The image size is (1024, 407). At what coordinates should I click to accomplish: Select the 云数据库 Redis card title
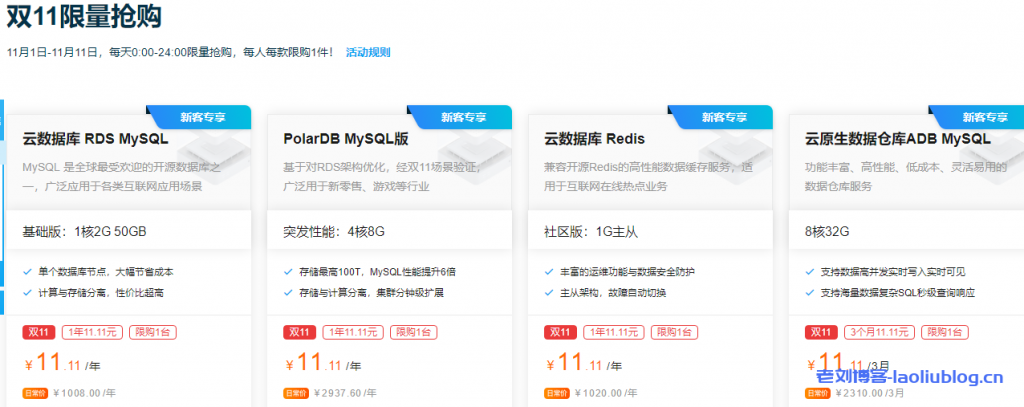click(x=594, y=139)
